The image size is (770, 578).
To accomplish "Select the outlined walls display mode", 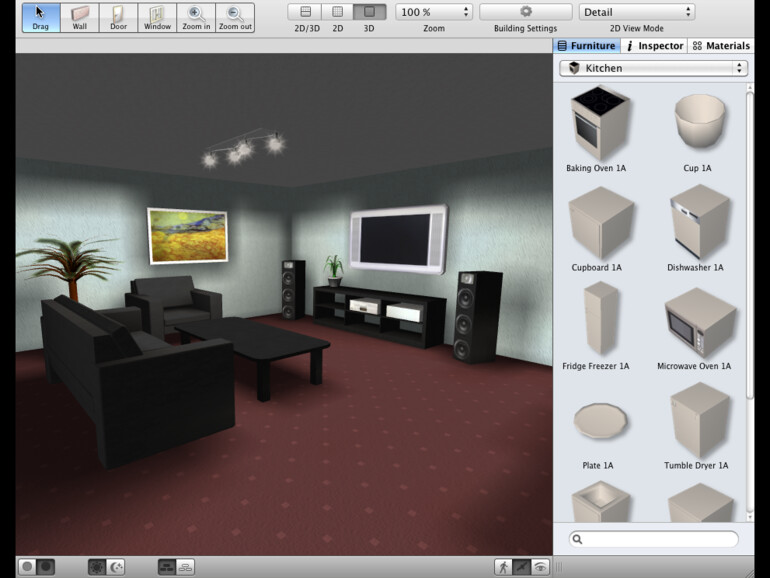I will tap(186, 567).
